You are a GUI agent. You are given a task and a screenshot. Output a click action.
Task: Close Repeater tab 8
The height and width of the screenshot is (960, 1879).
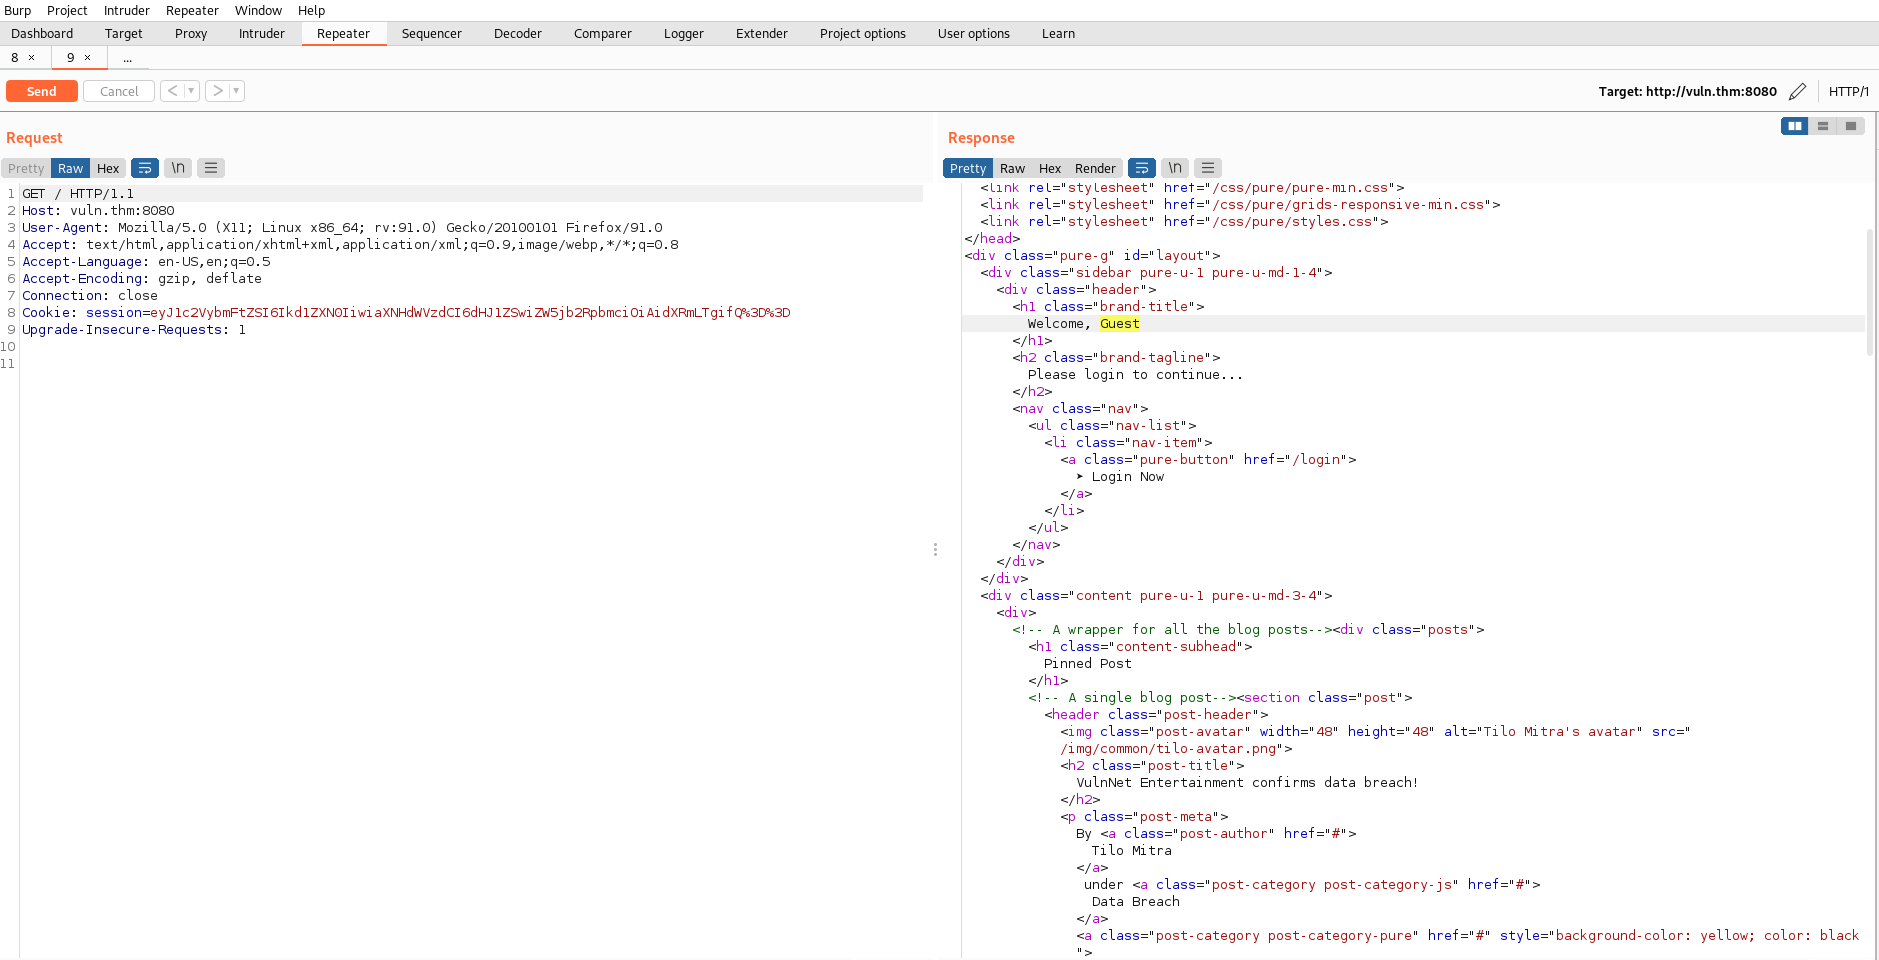32,58
